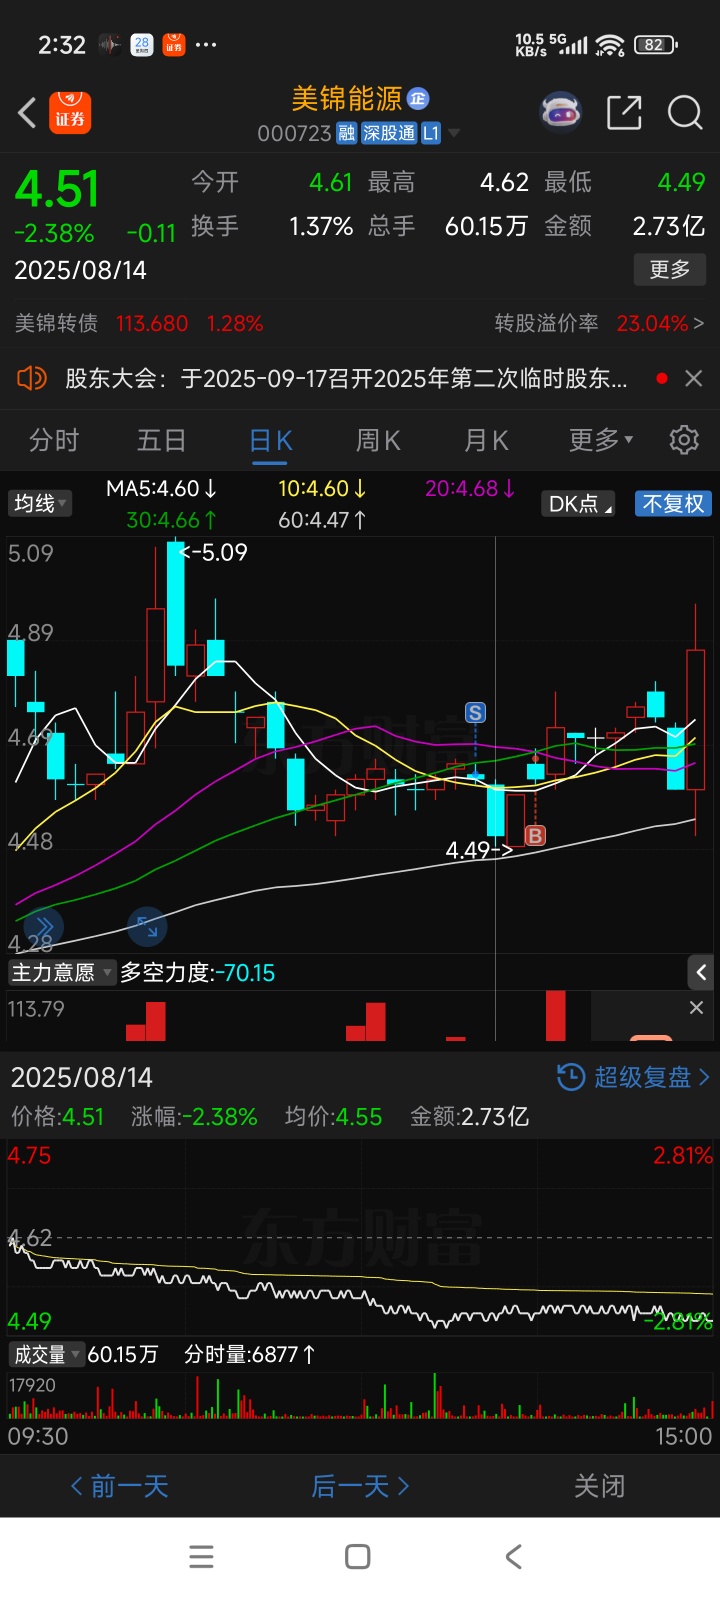Tap the MA5:4.60 moving average label
This screenshot has height=1600, width=720.
tap(161, 489)
